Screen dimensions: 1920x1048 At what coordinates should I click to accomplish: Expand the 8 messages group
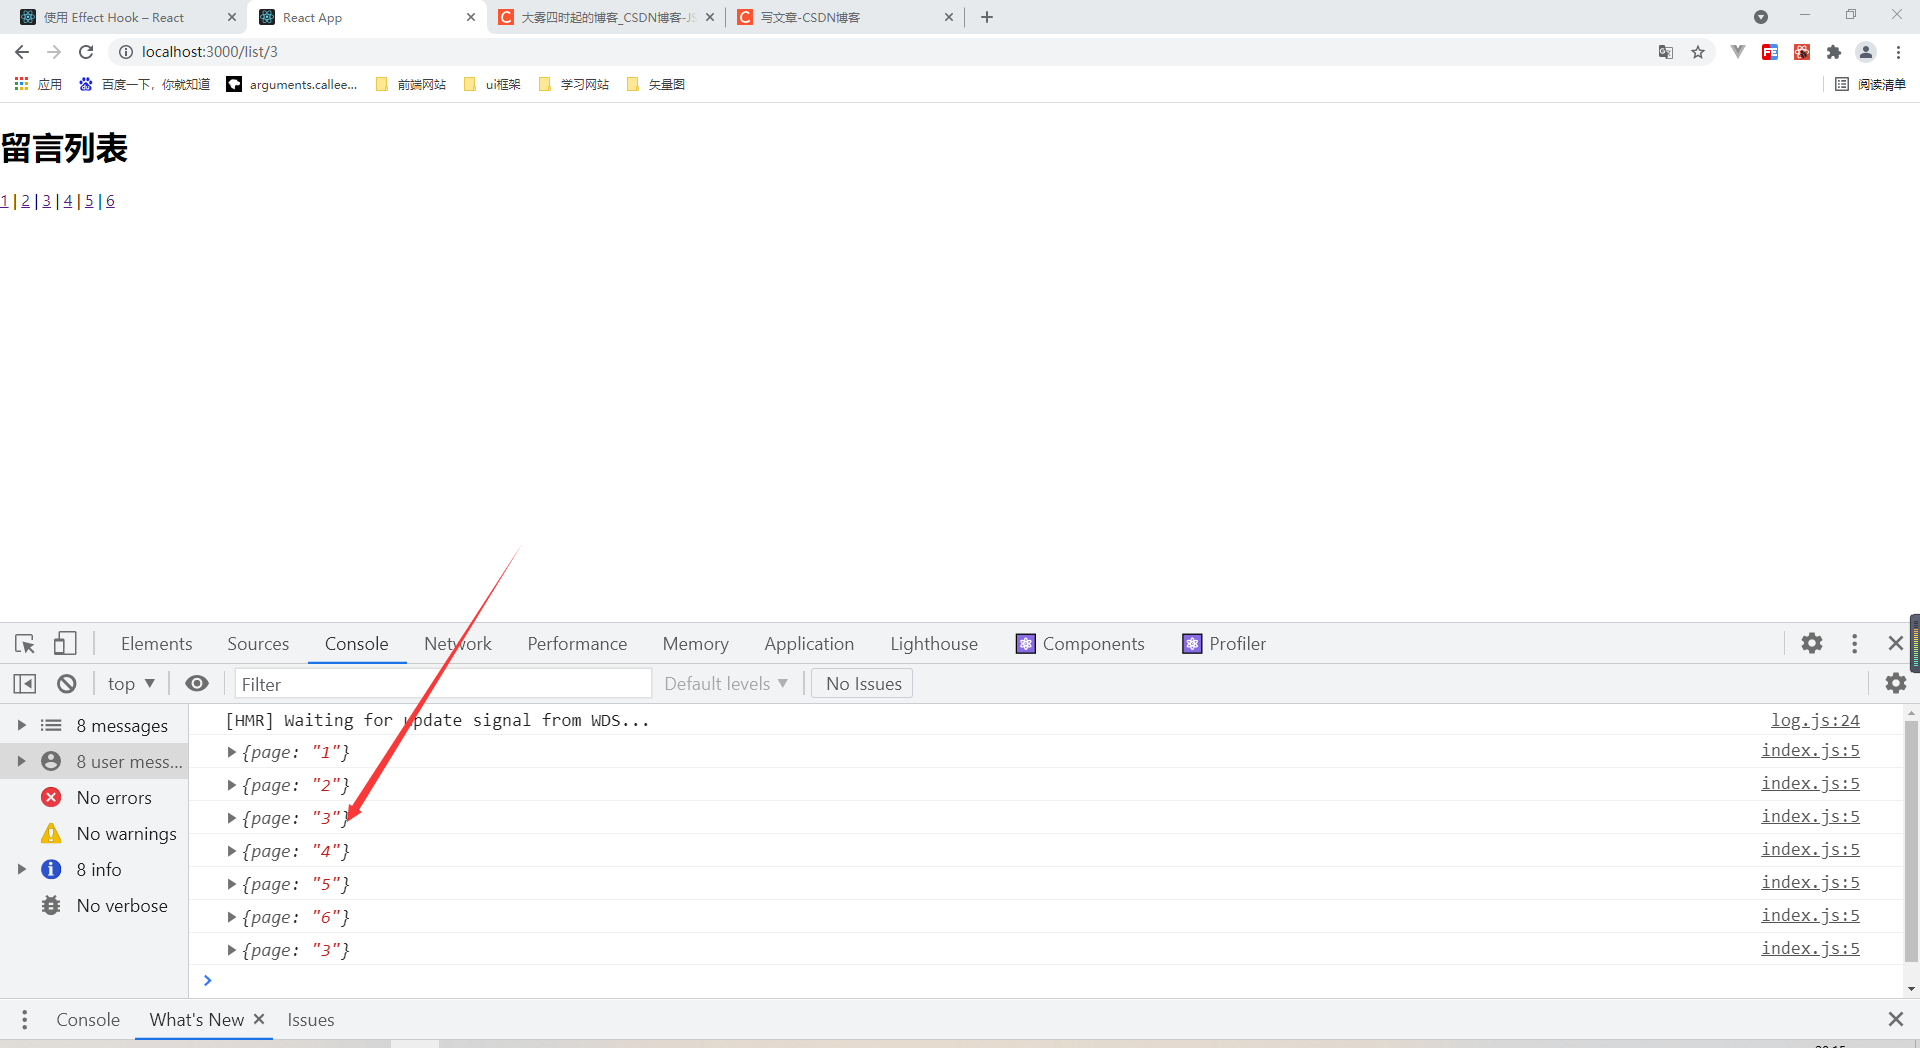tap(21, 725)
